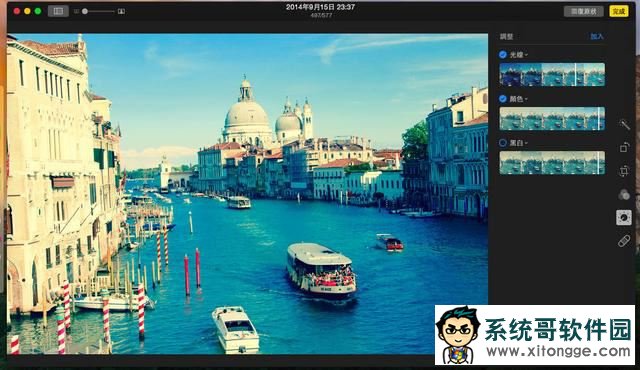Disable the 顏色 (Color) adjustment checkmark

(x=503, y=99)
